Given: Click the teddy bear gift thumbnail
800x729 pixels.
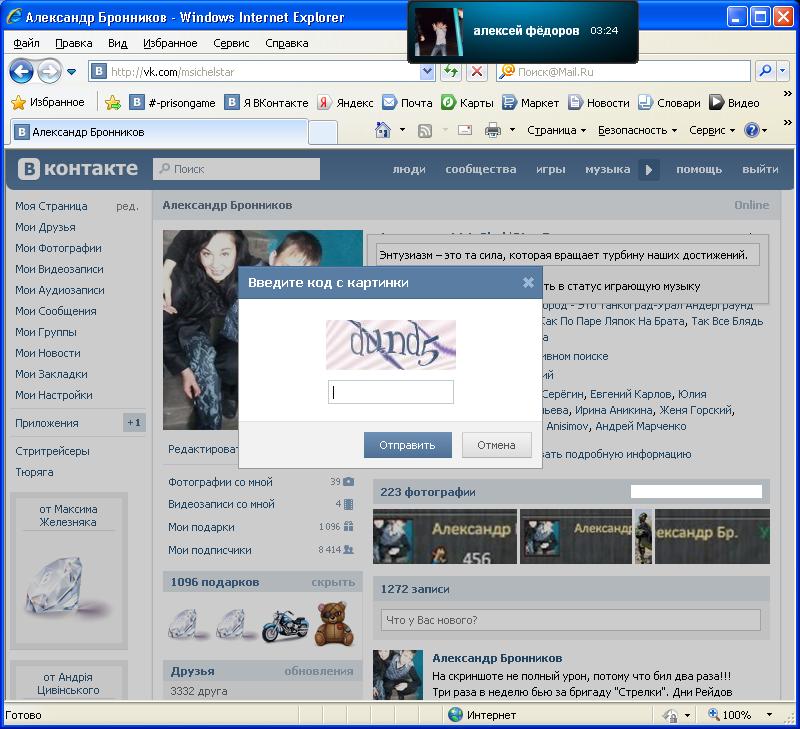Looking at the screenshot, I should [x=333, y=623].
